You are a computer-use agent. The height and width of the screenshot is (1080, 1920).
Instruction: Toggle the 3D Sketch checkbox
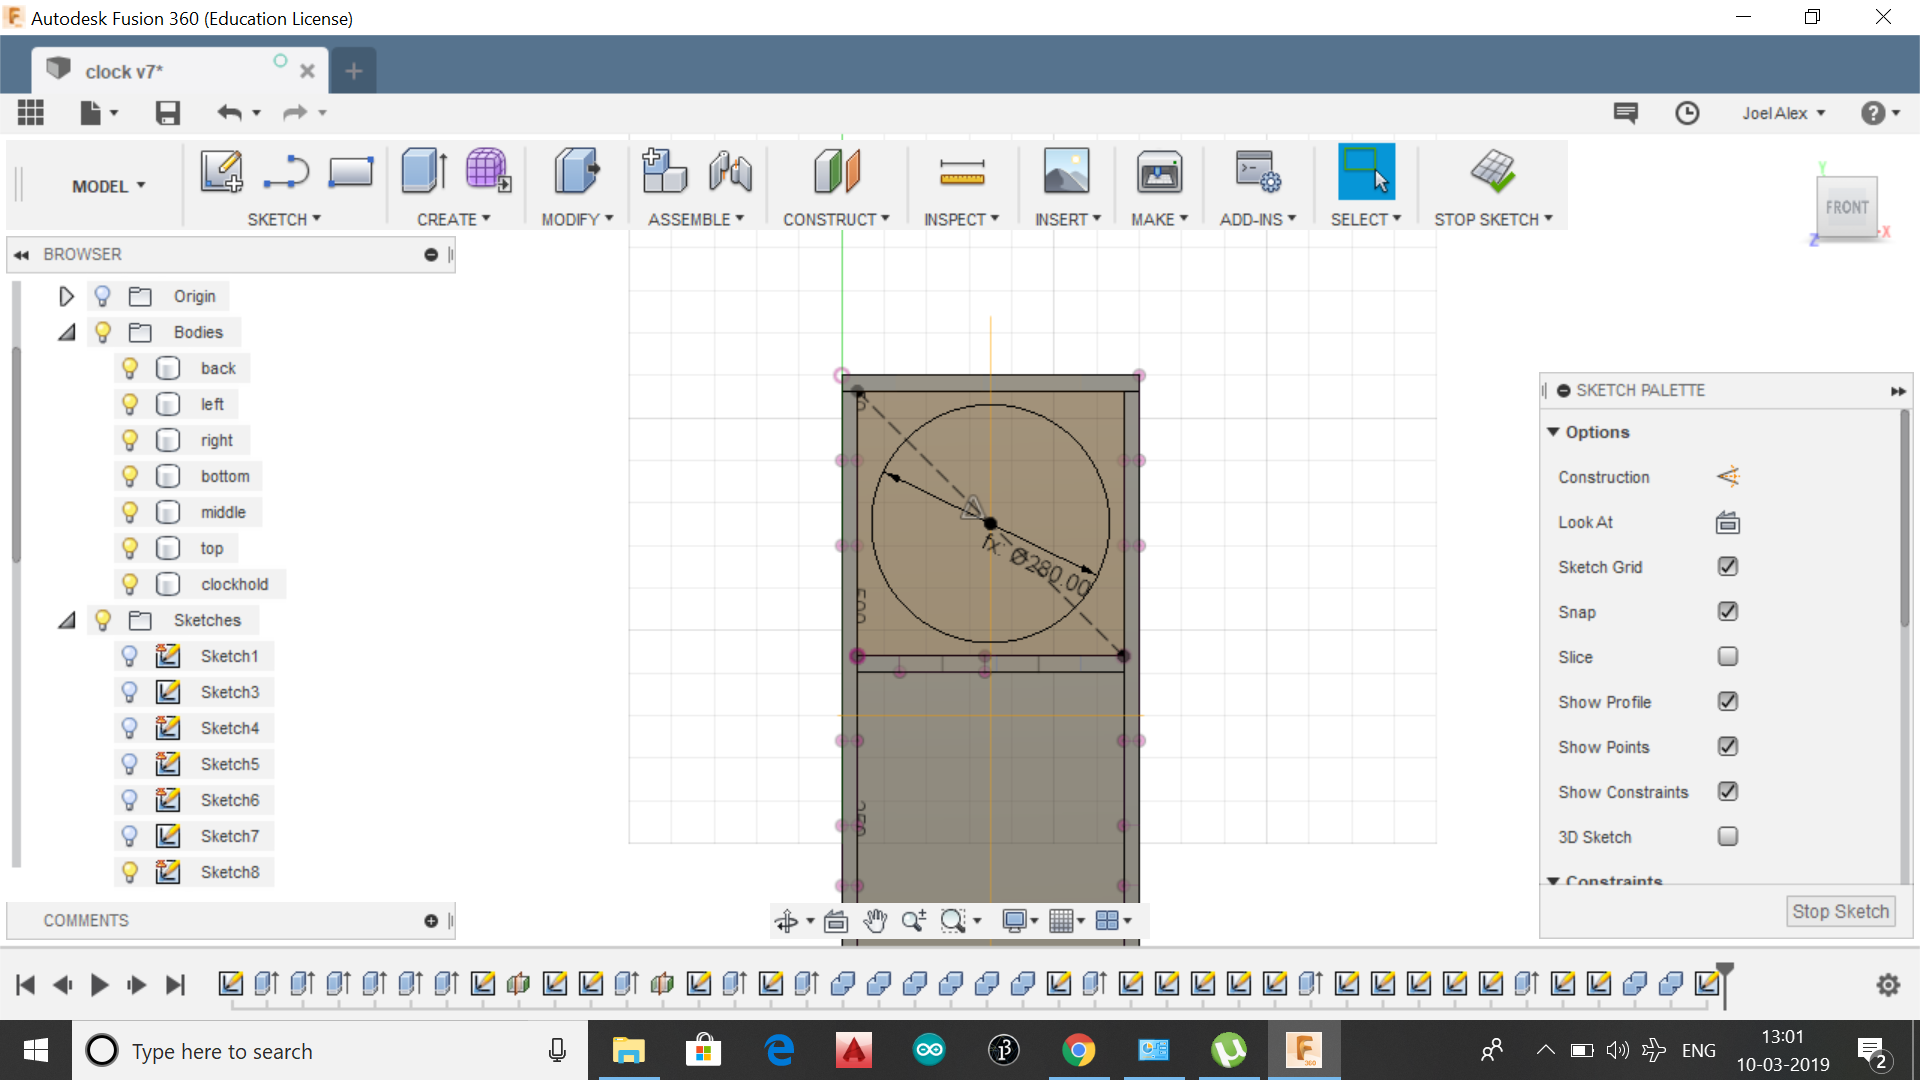click(1727, 837)
